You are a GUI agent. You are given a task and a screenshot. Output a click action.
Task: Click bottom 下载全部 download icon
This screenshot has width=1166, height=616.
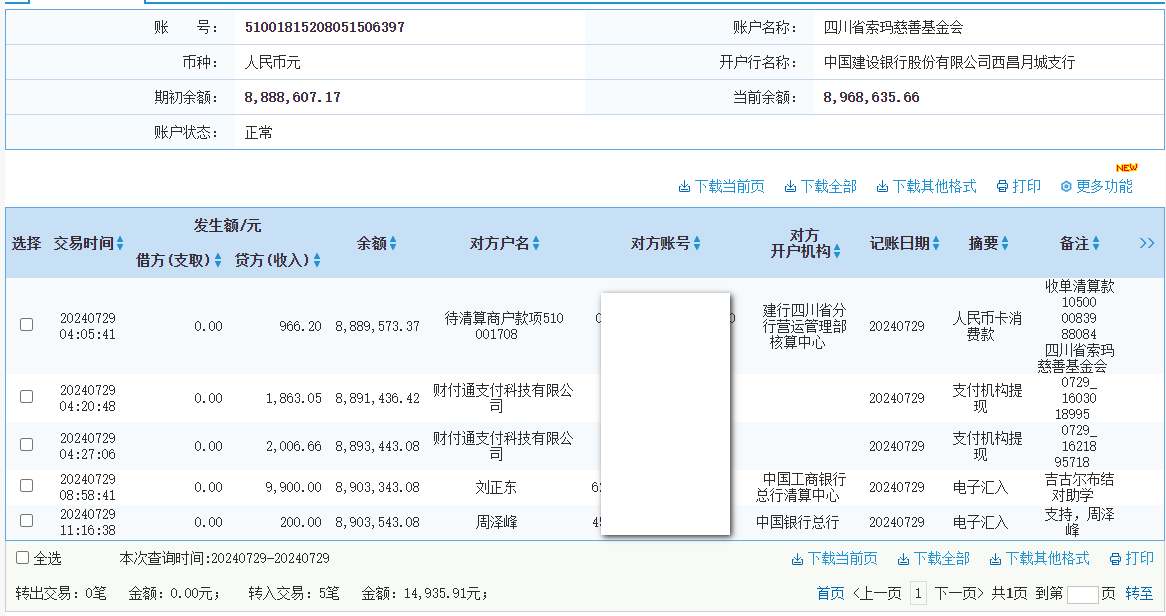(904, 559)
